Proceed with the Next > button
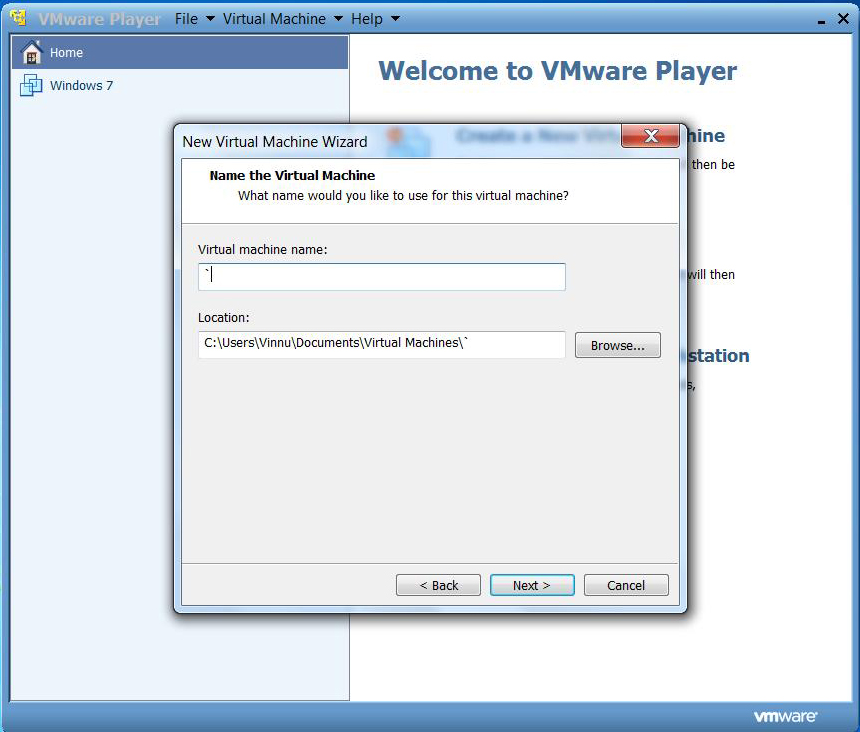 coord(532,585)
